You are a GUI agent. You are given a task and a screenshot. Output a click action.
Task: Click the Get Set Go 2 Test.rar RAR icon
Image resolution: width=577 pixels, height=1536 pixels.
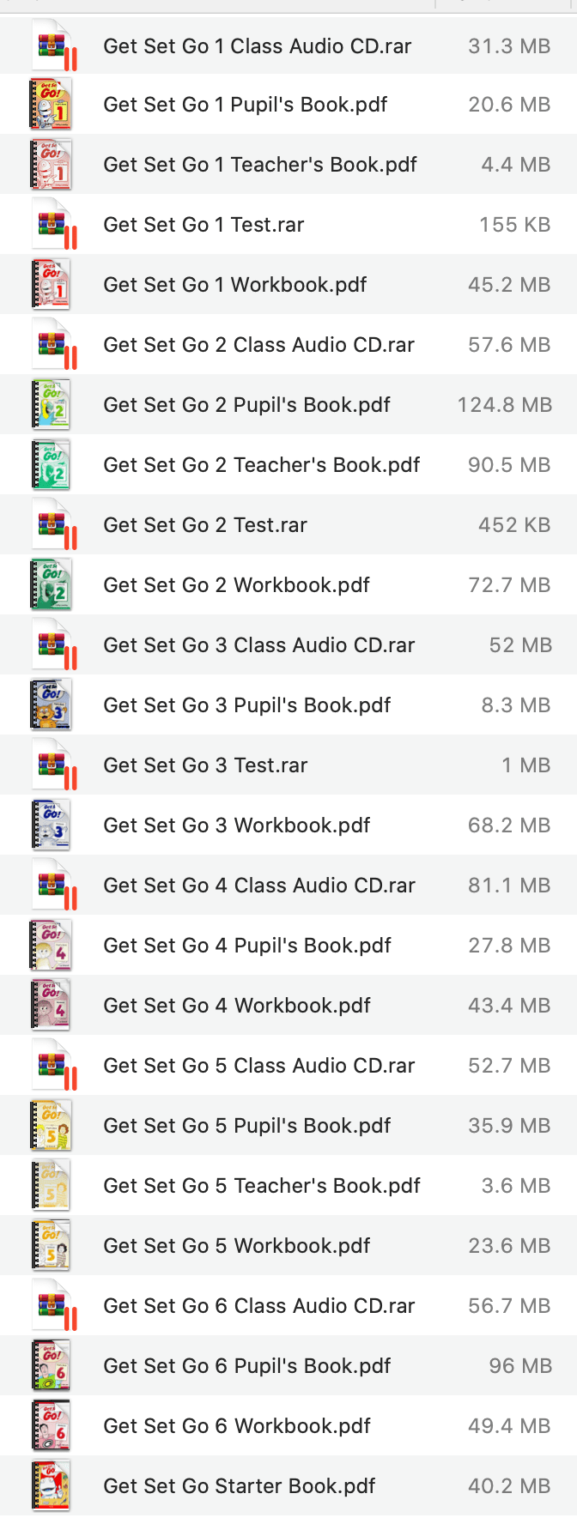[x=52, y=524]
